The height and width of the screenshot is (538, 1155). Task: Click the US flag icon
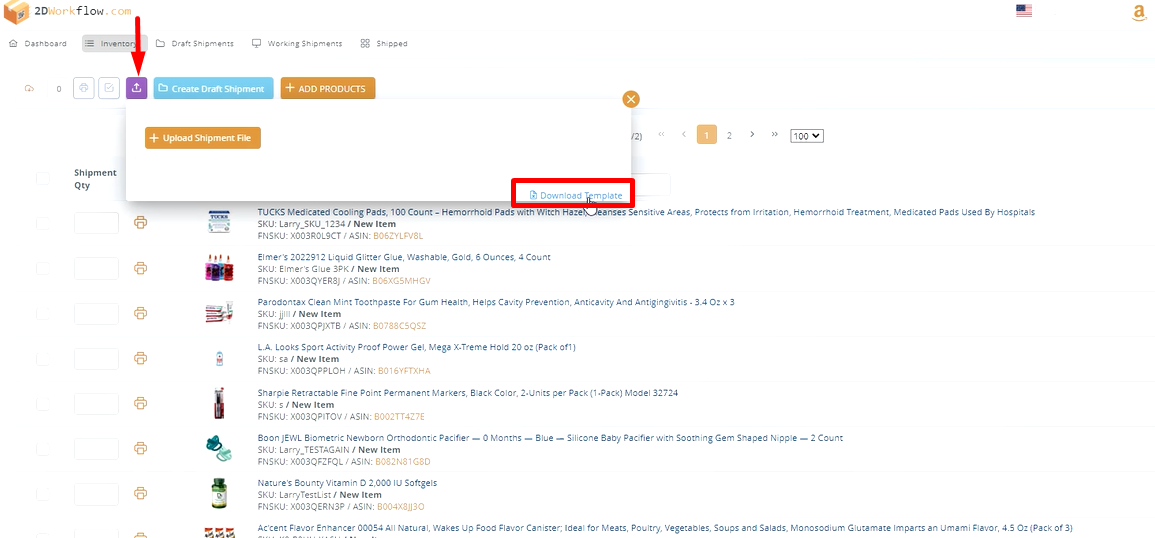[1023, 11]
